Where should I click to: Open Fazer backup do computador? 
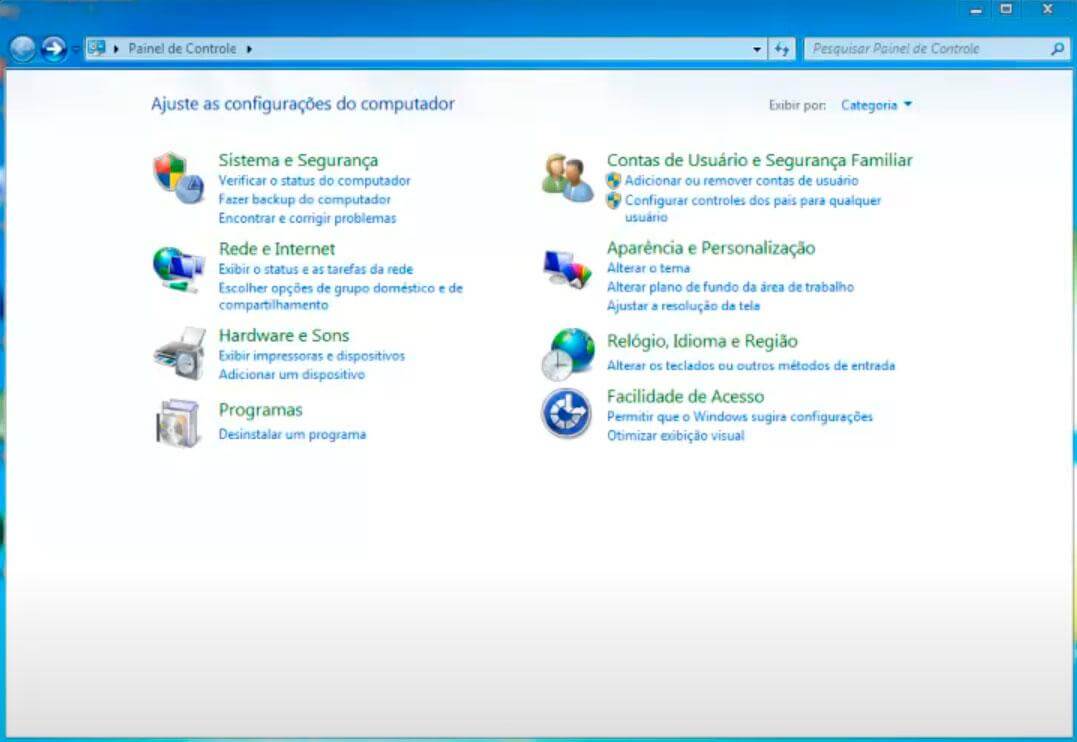tap(304, 199)
